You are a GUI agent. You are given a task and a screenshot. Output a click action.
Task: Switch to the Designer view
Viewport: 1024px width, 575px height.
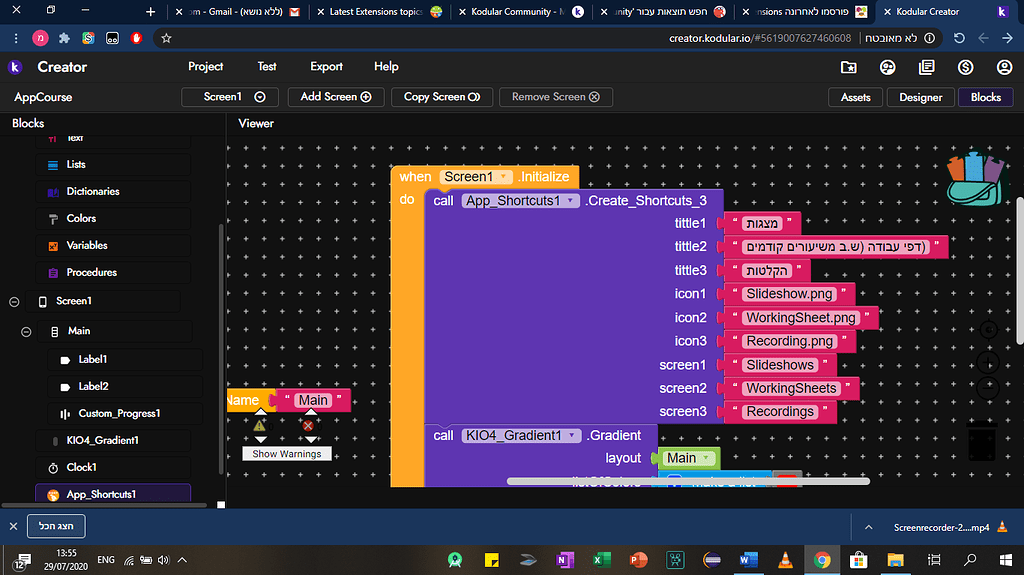click(x=920, y=97)
